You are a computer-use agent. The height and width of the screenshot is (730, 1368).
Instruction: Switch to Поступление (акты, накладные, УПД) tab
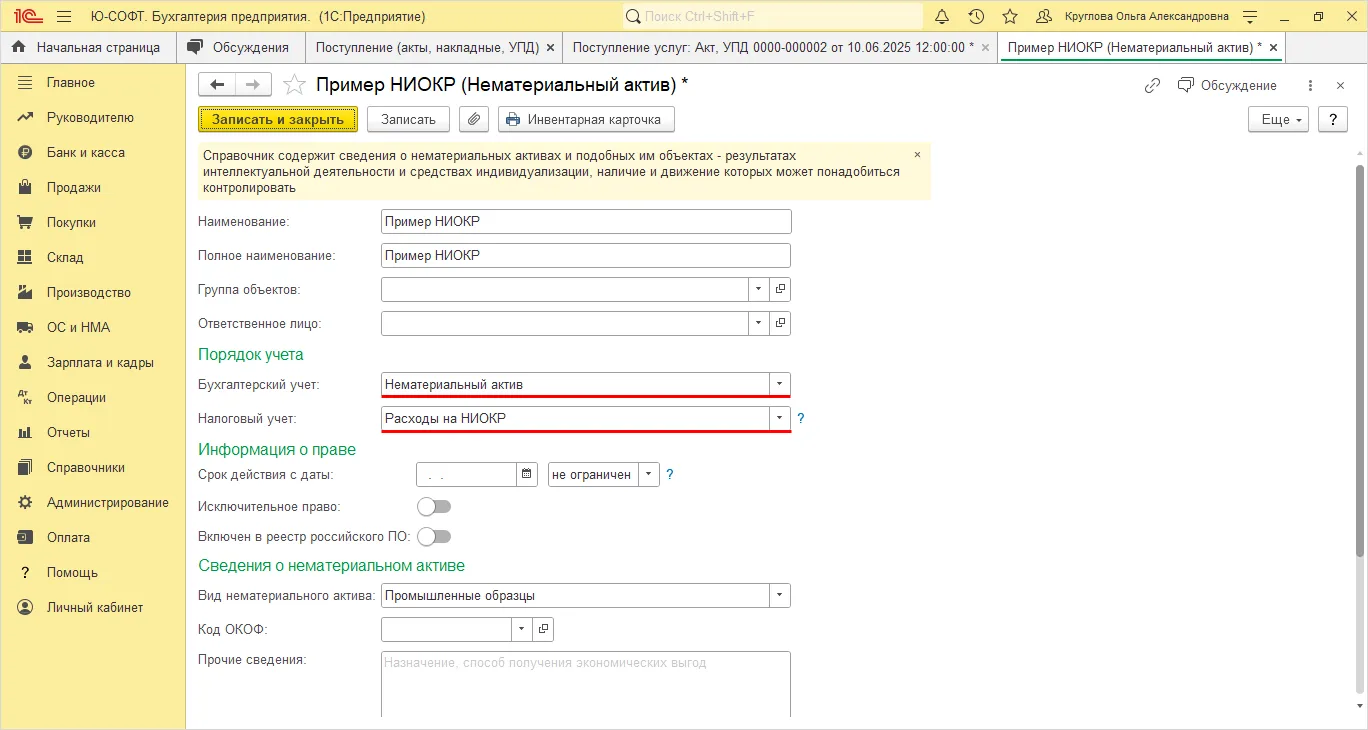[427, 47]
